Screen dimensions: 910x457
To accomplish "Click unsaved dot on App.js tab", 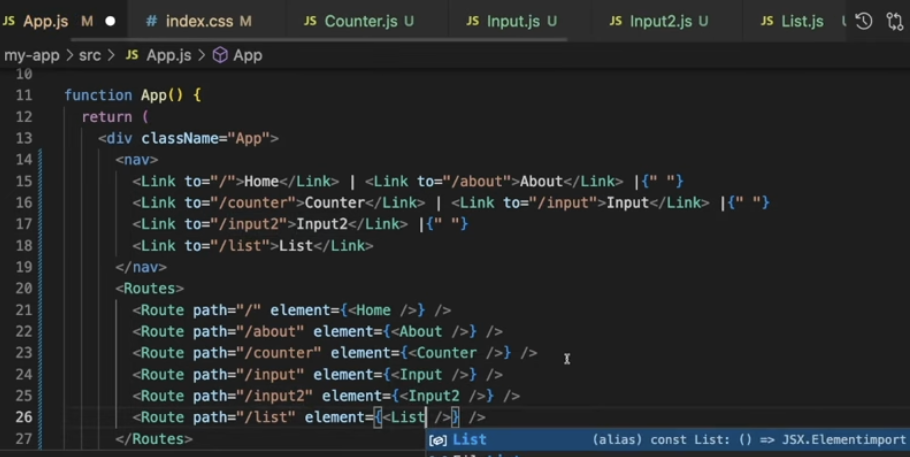I will pos(110,21).
